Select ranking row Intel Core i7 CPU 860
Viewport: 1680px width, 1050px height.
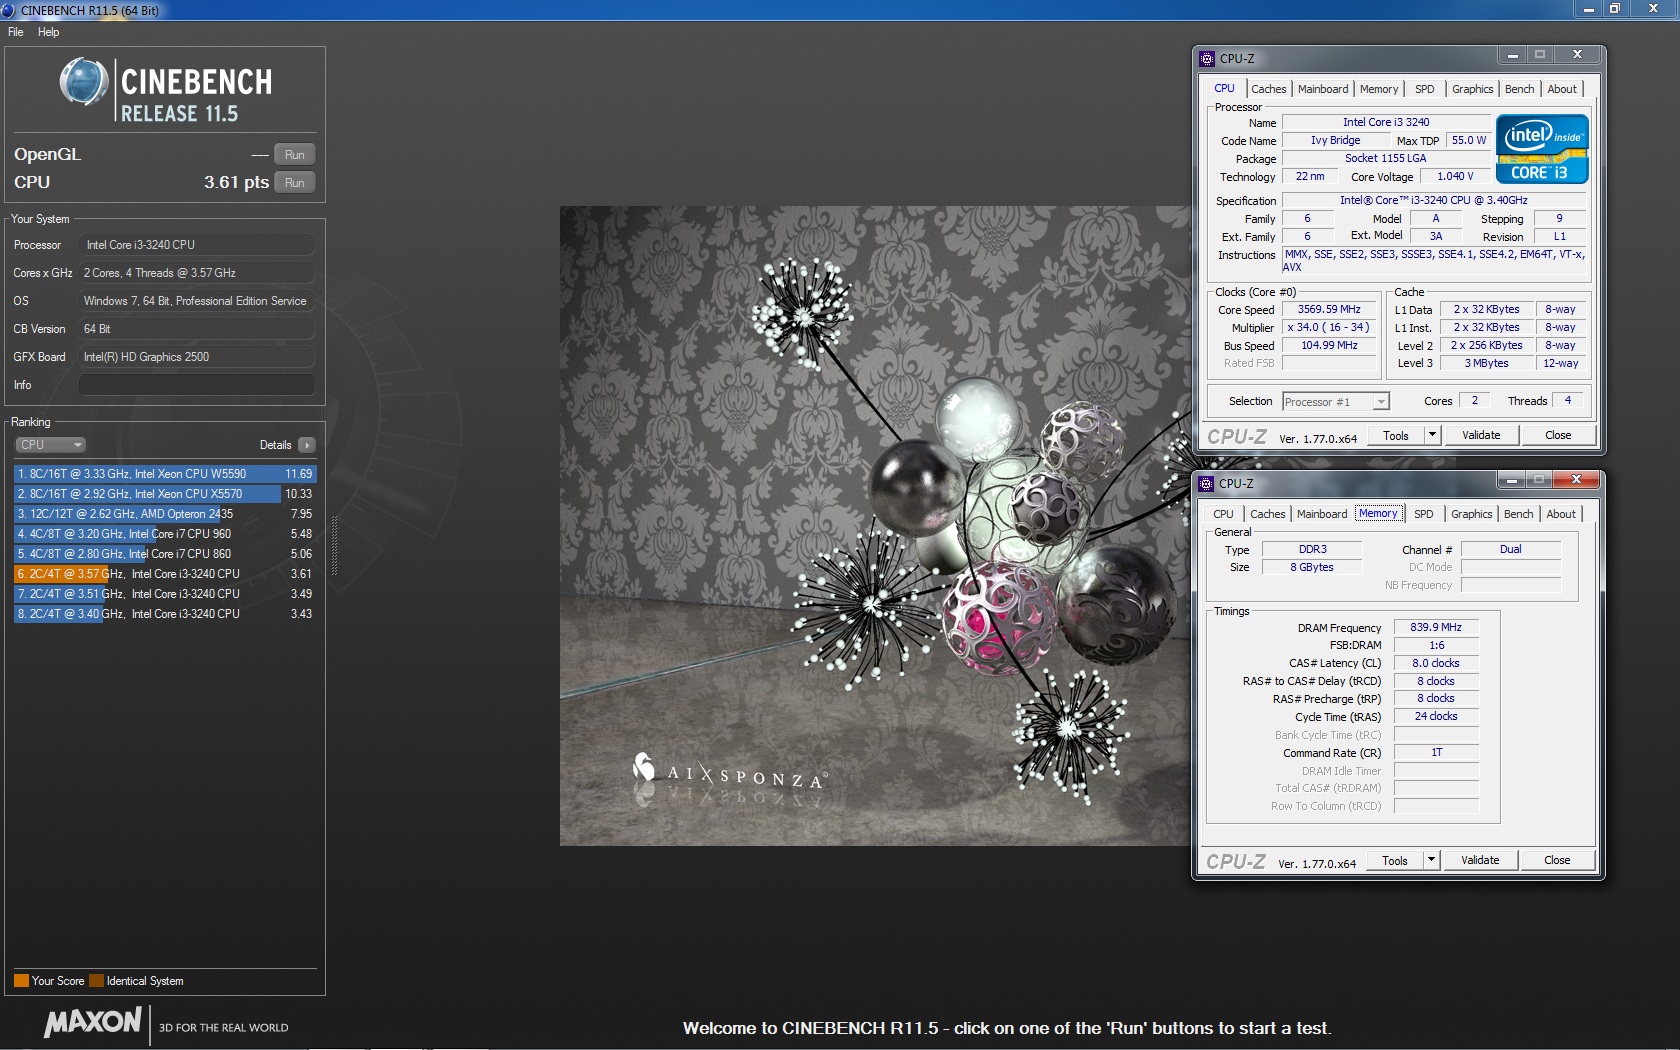coord(165,554)
